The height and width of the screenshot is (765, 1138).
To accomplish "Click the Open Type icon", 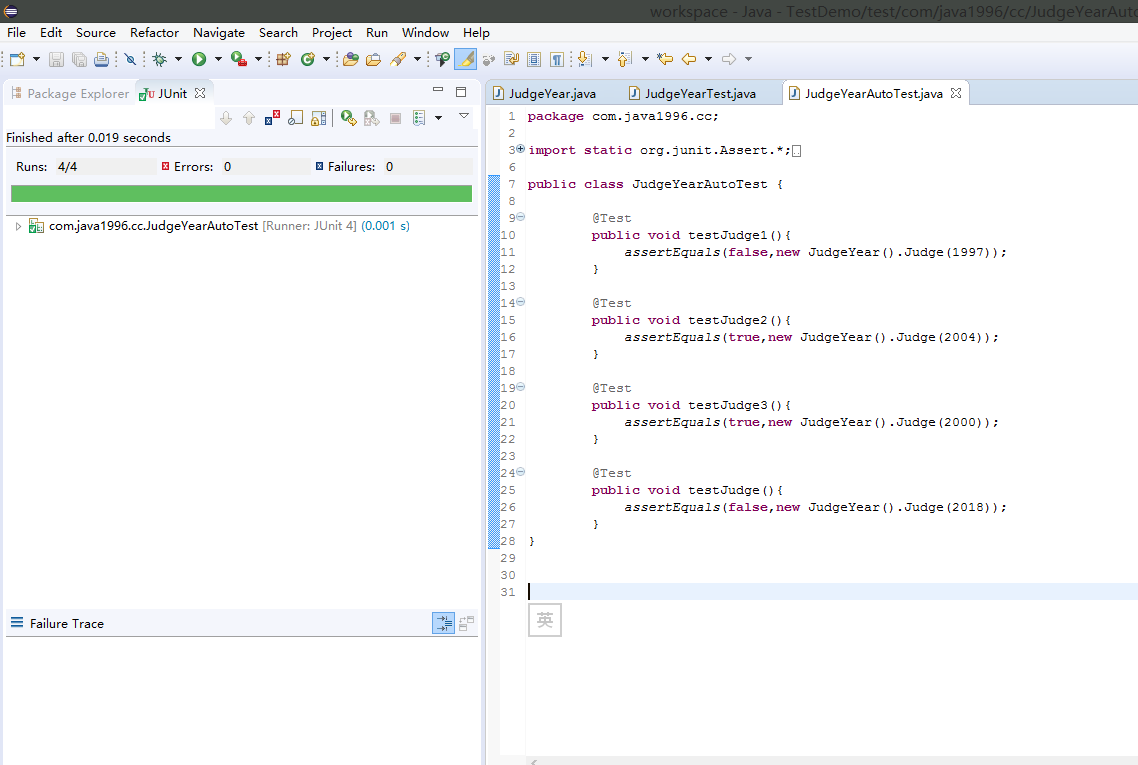I will [351, 60].
